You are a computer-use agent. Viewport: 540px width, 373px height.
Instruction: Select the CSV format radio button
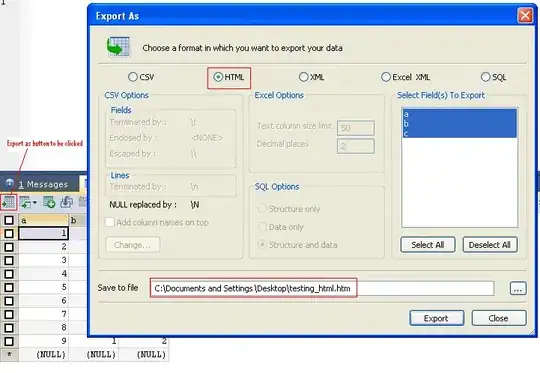pos(133,77)
